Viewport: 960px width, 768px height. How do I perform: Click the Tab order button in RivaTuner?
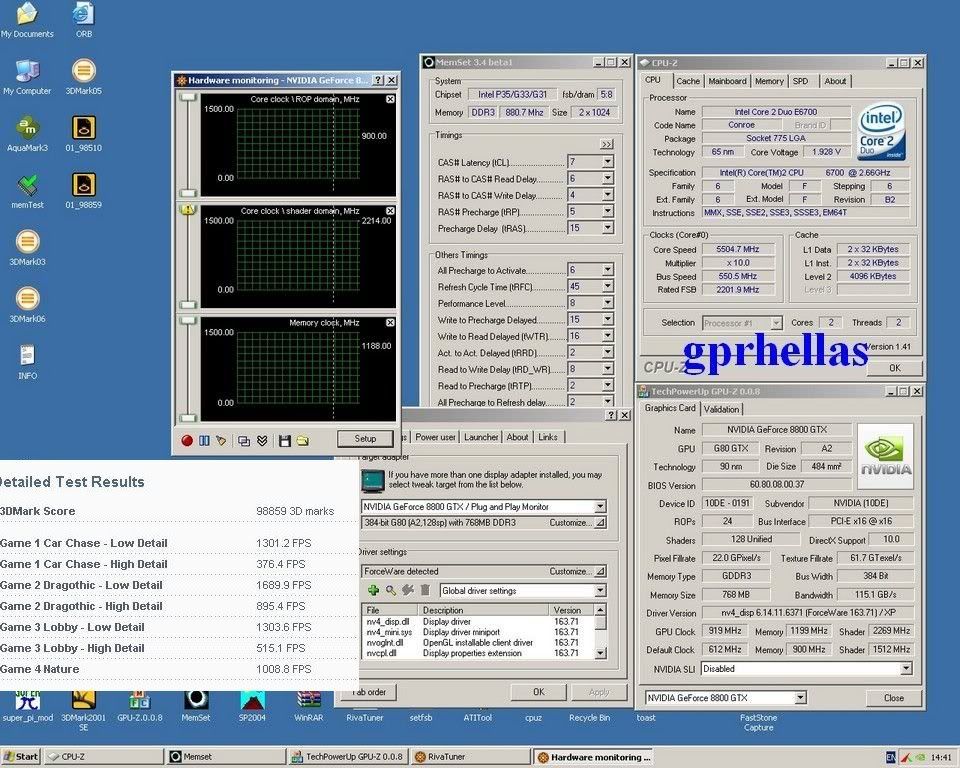click(370, 692)
